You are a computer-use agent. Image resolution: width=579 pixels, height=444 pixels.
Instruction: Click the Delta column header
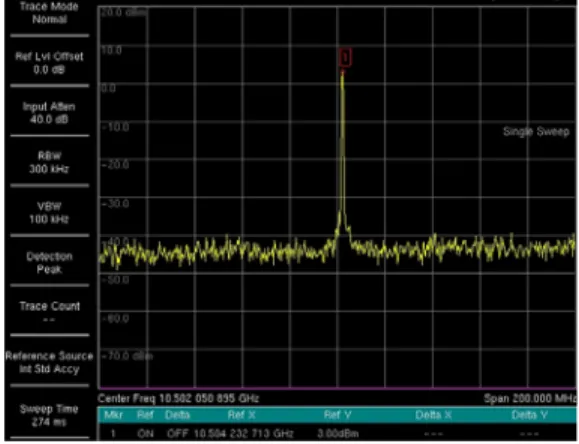point(178,415)
